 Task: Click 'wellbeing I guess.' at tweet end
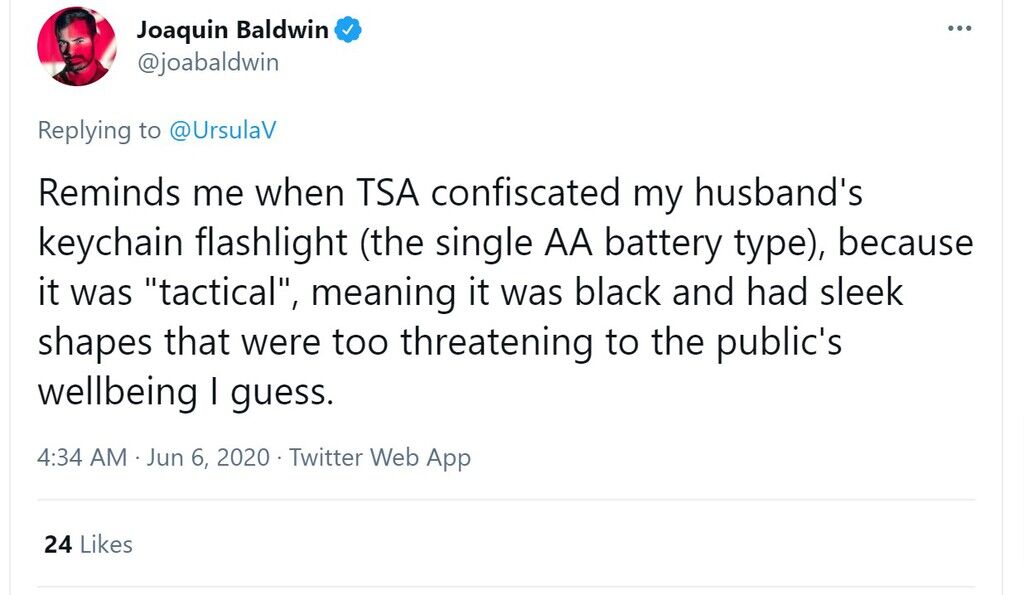click(186, 393)
